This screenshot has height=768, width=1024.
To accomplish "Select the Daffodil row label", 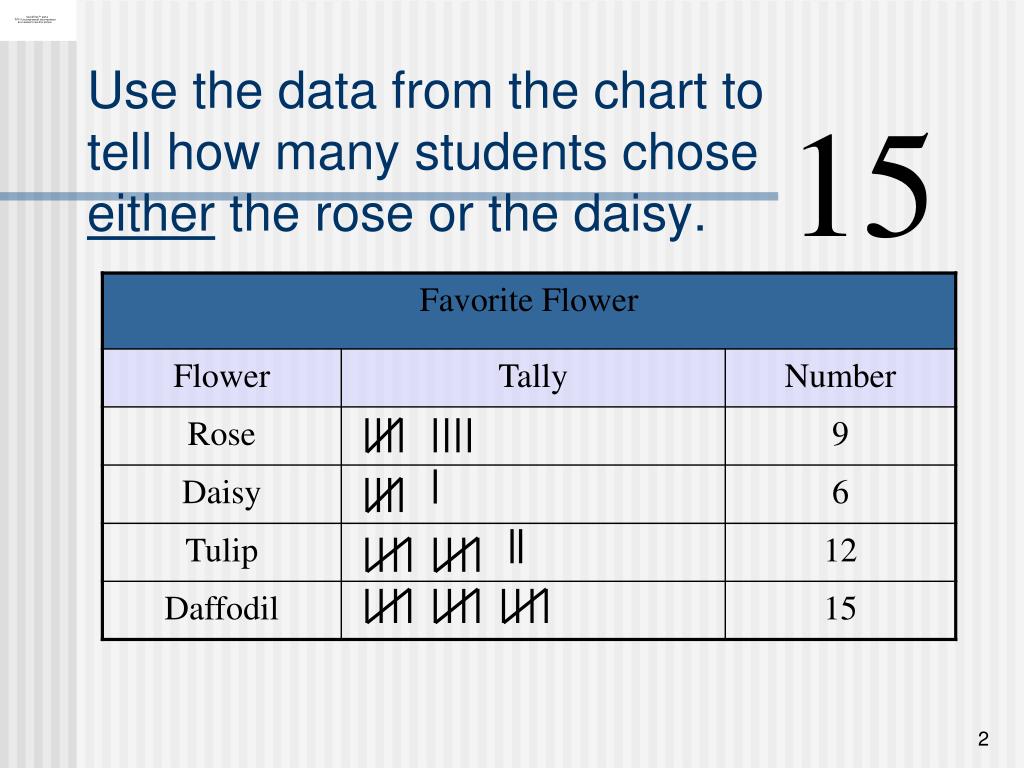I will pyautogui.click(x=221, y=609).
